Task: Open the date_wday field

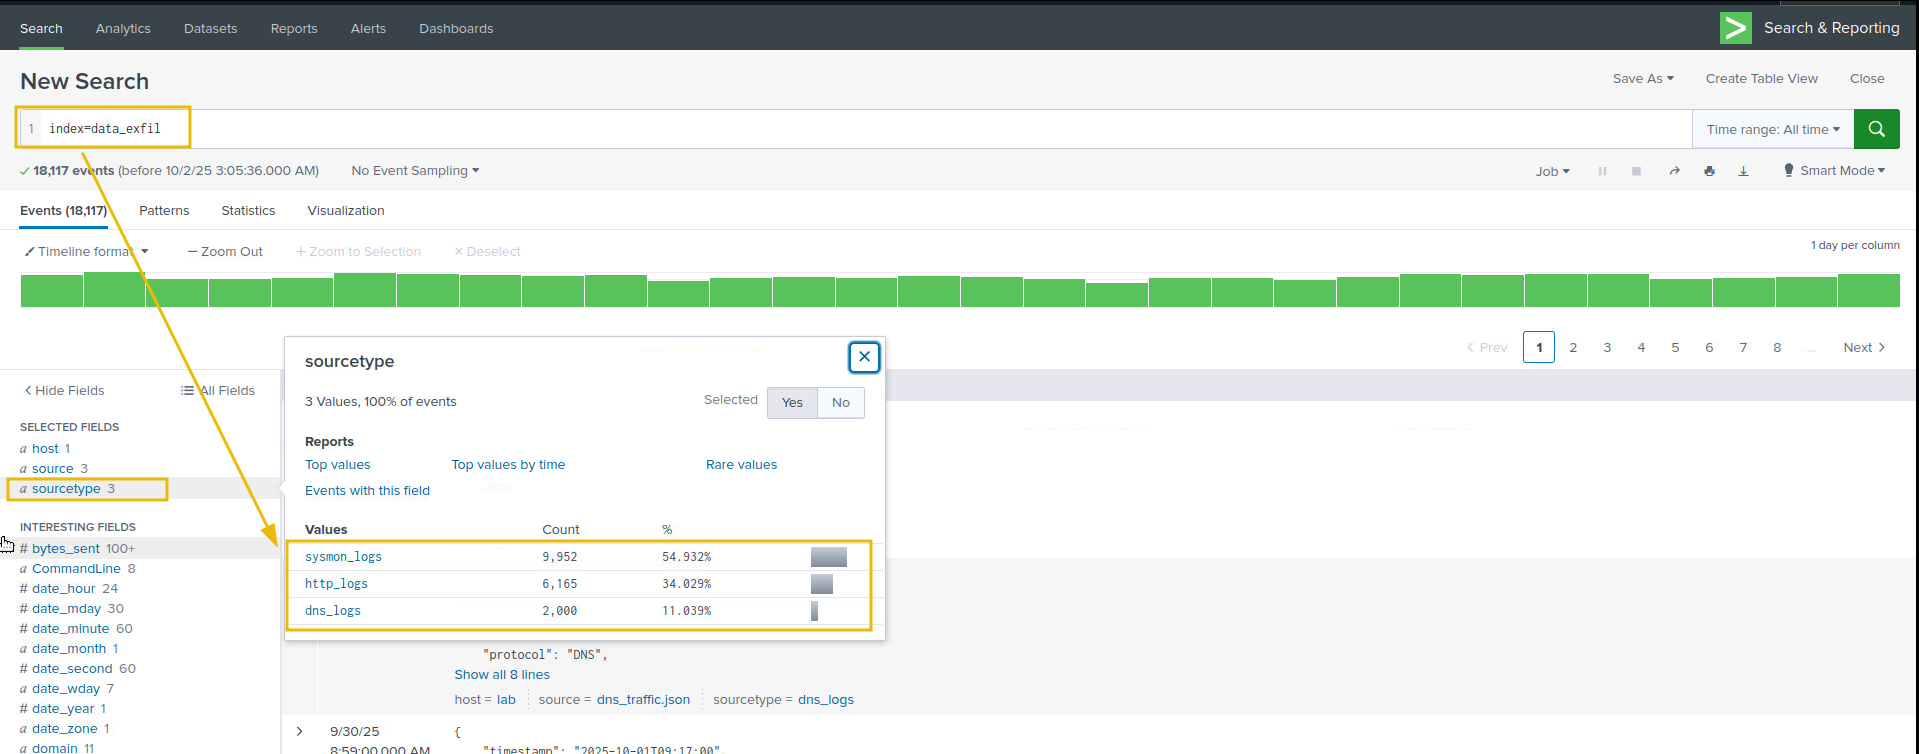Action: (x=66, y=689)
